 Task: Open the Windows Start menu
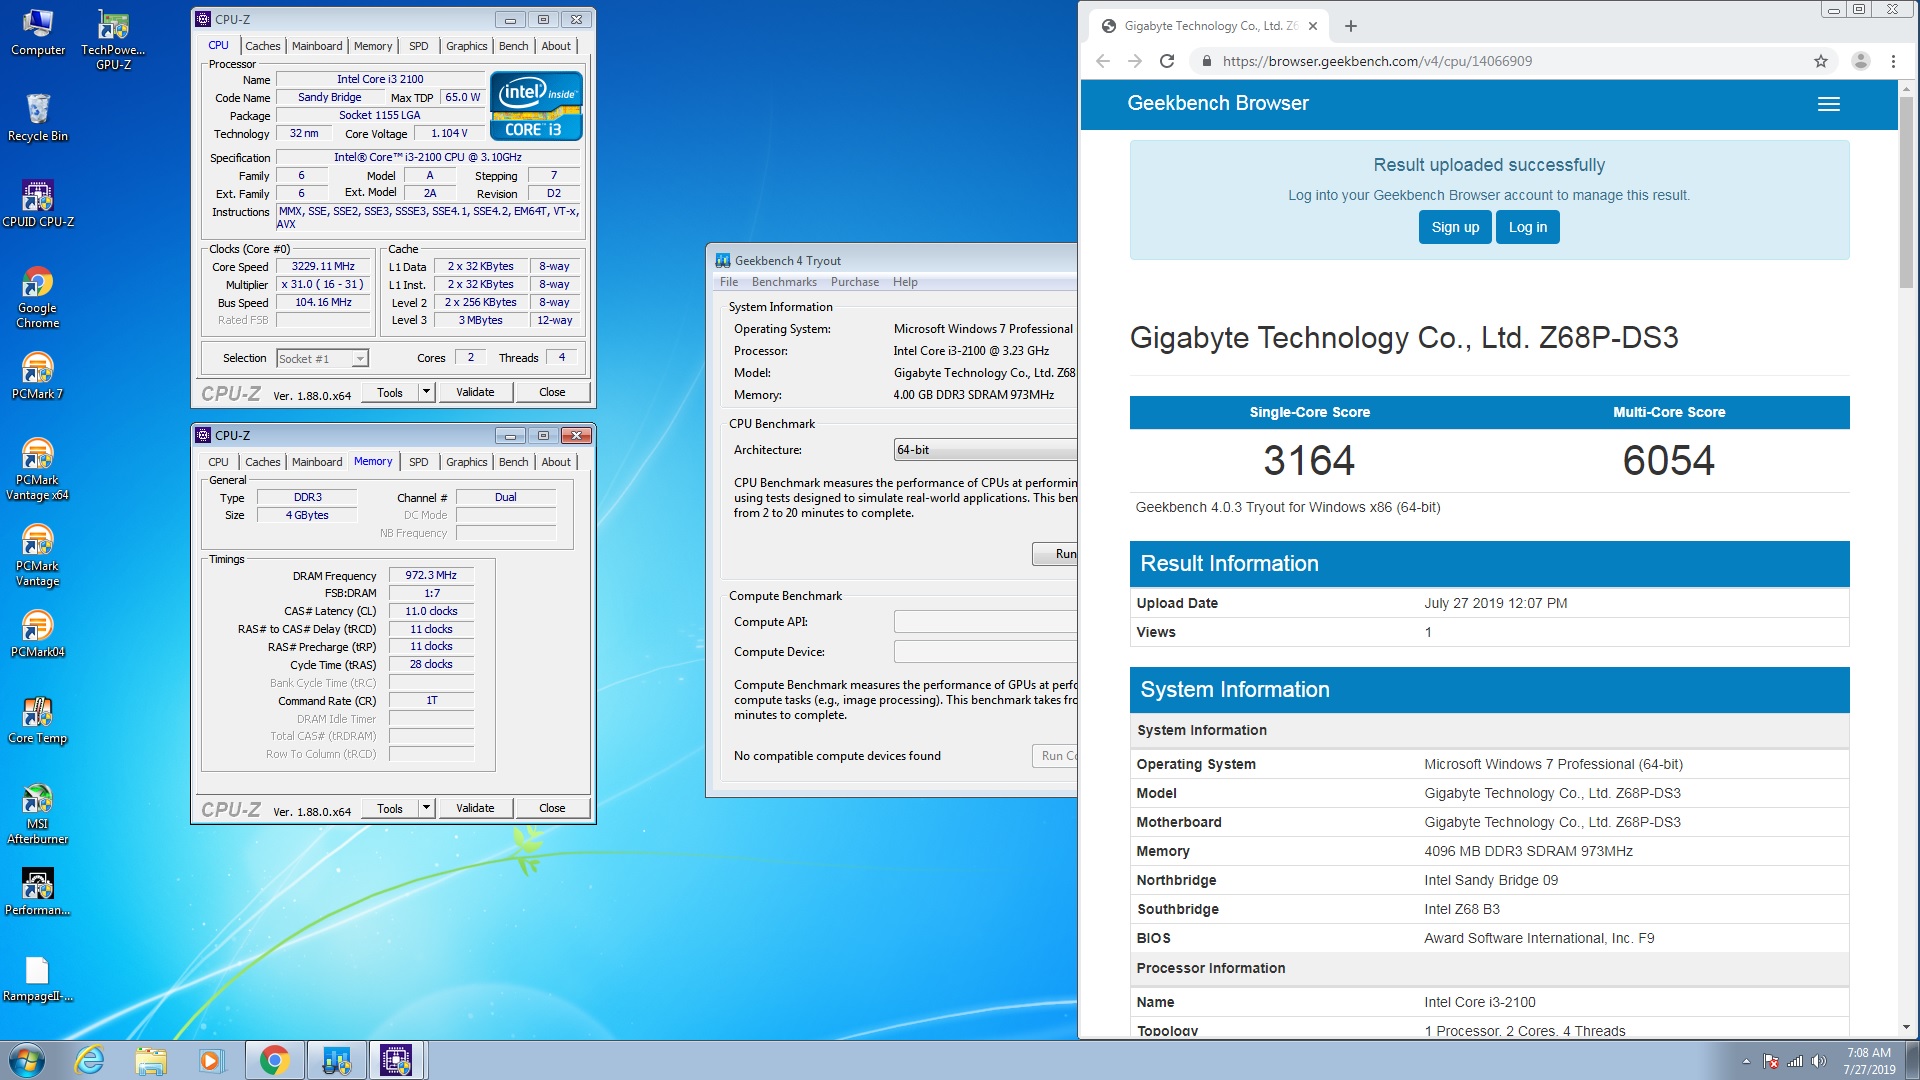point(27,1060)
